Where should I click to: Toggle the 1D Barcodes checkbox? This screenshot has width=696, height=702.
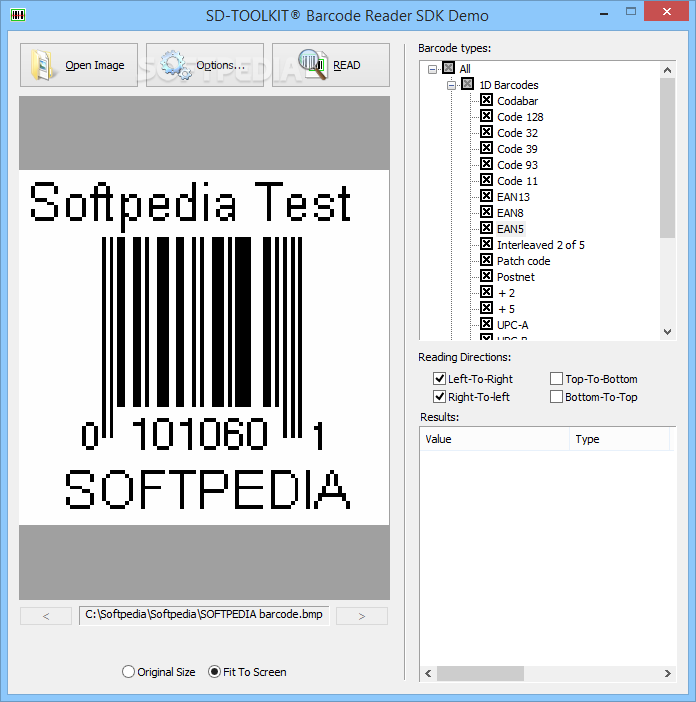(467, 84)
